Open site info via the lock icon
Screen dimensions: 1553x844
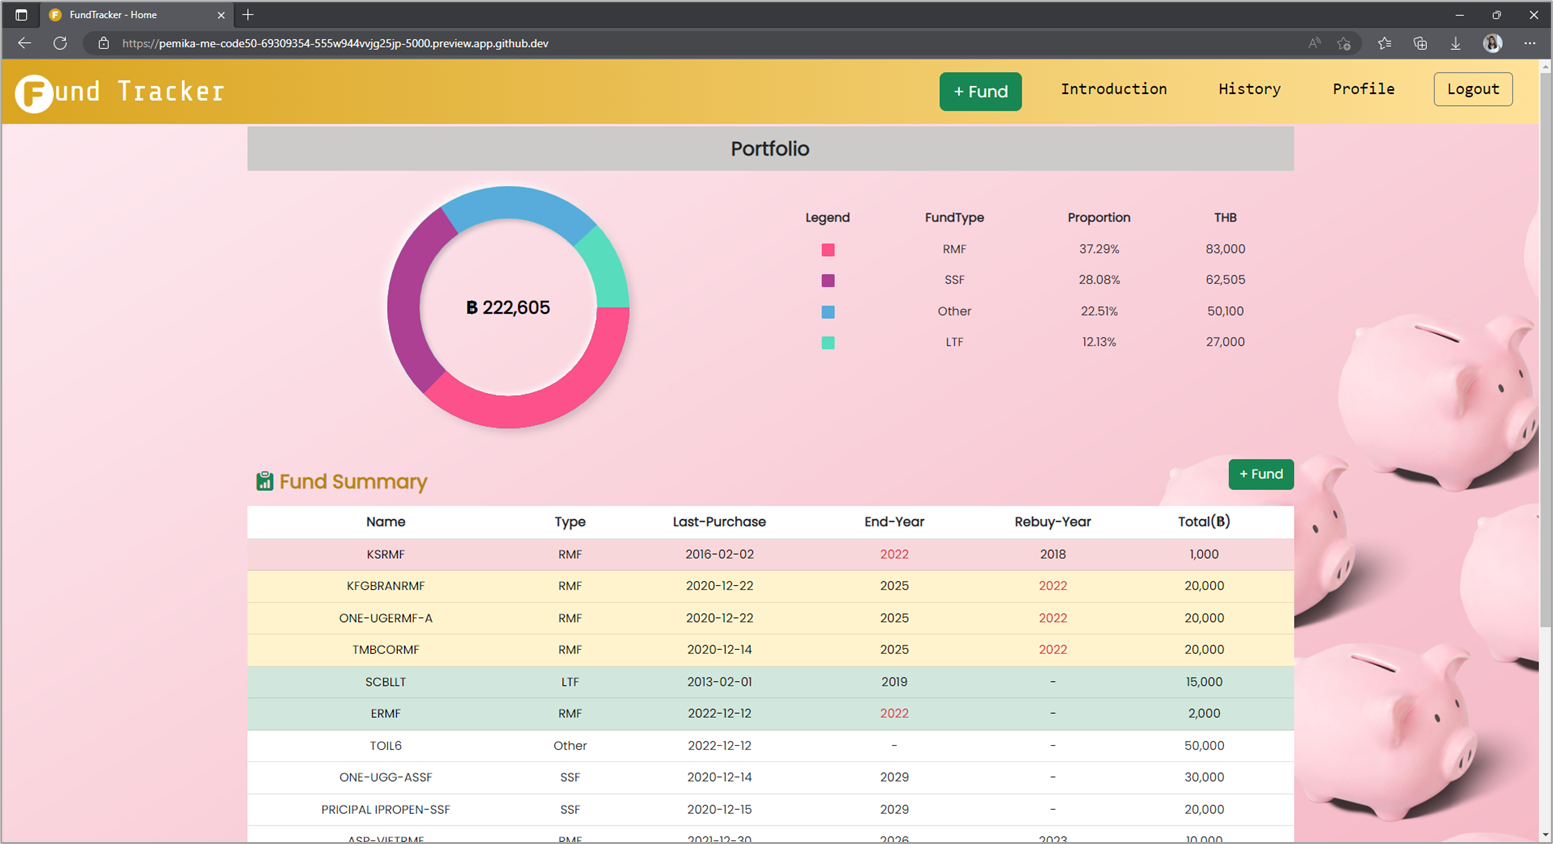103,43
